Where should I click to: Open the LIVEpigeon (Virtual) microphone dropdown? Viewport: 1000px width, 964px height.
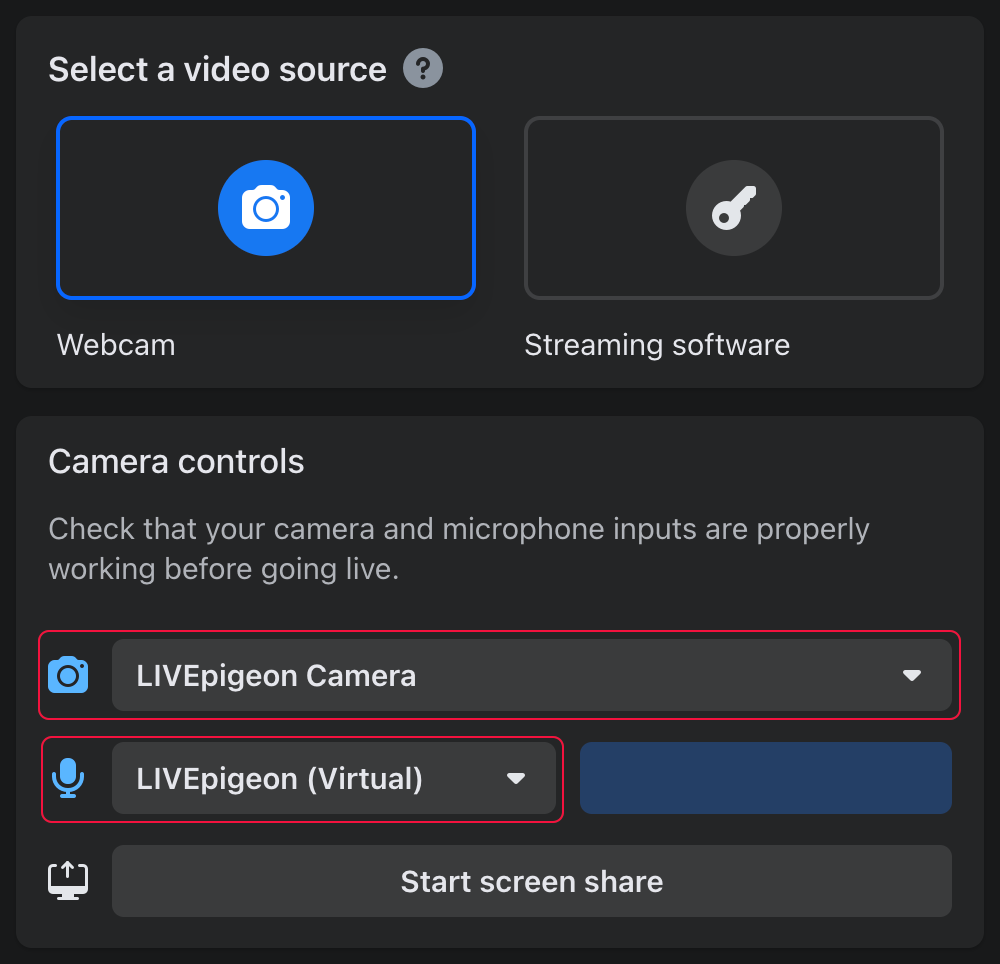(334, 778)
